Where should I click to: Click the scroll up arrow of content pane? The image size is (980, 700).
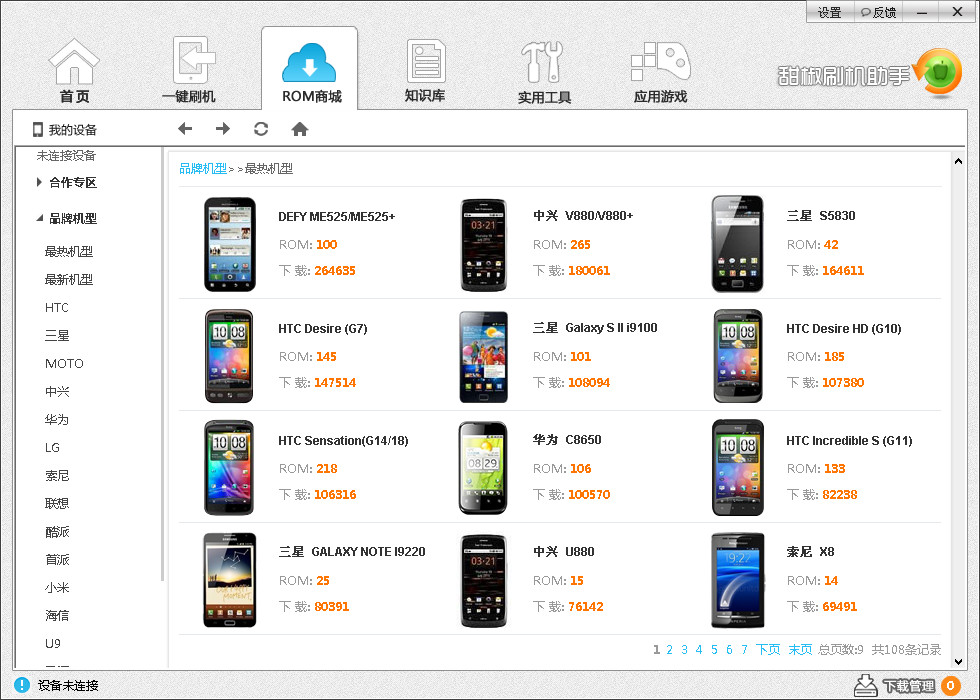[x=958, y=161]
